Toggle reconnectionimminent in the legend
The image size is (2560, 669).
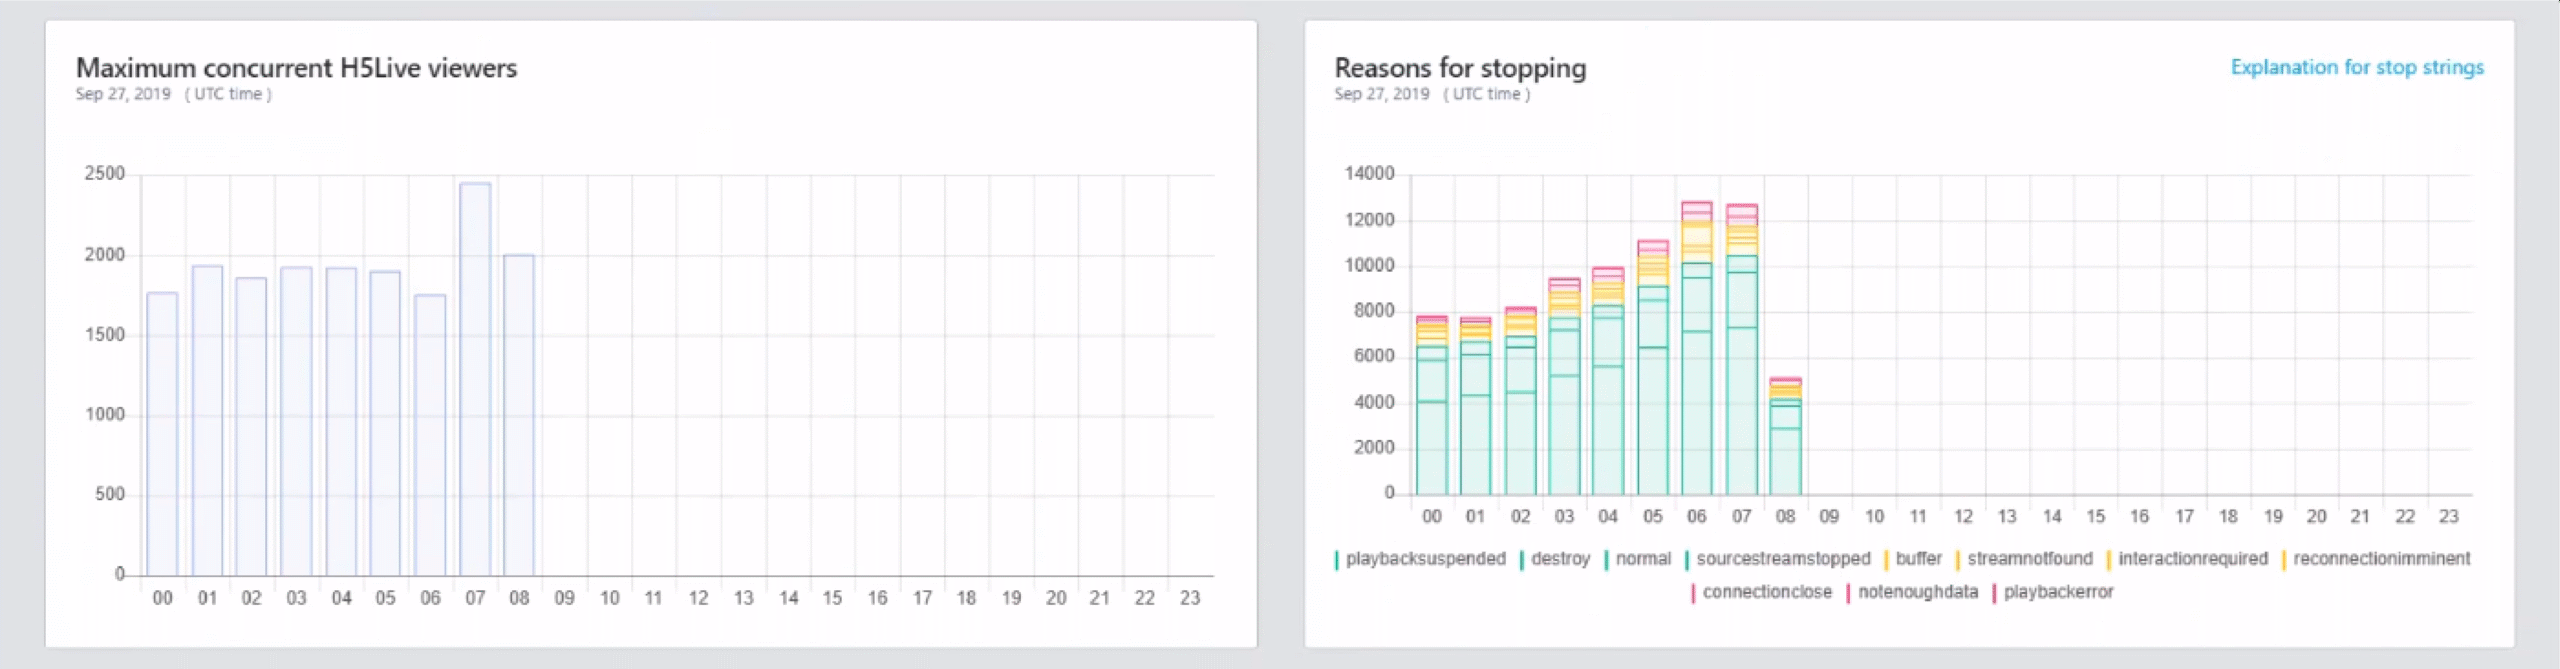[x=2381, y=559]
